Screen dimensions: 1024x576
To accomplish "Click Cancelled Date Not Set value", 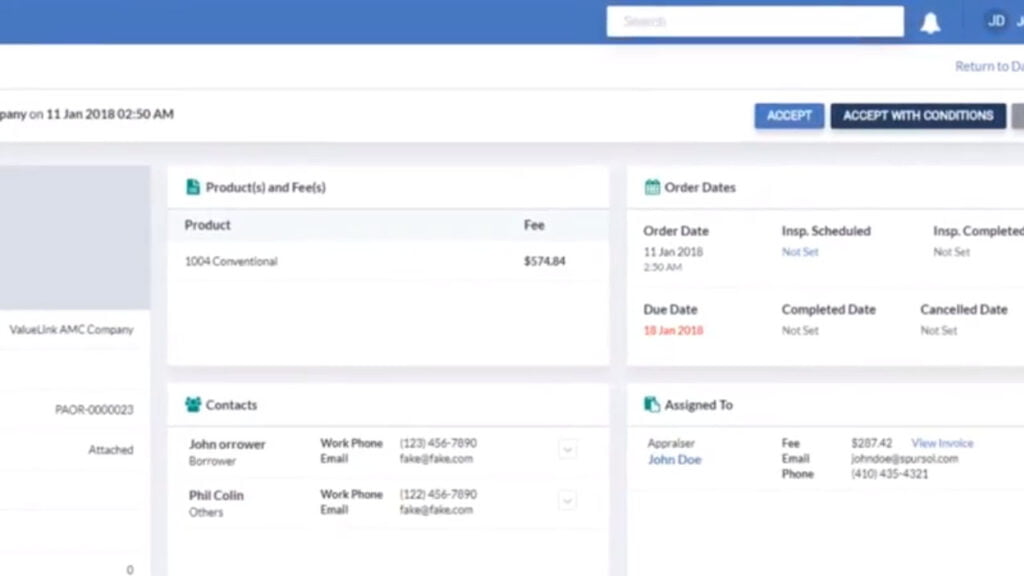I will [938, 330].
